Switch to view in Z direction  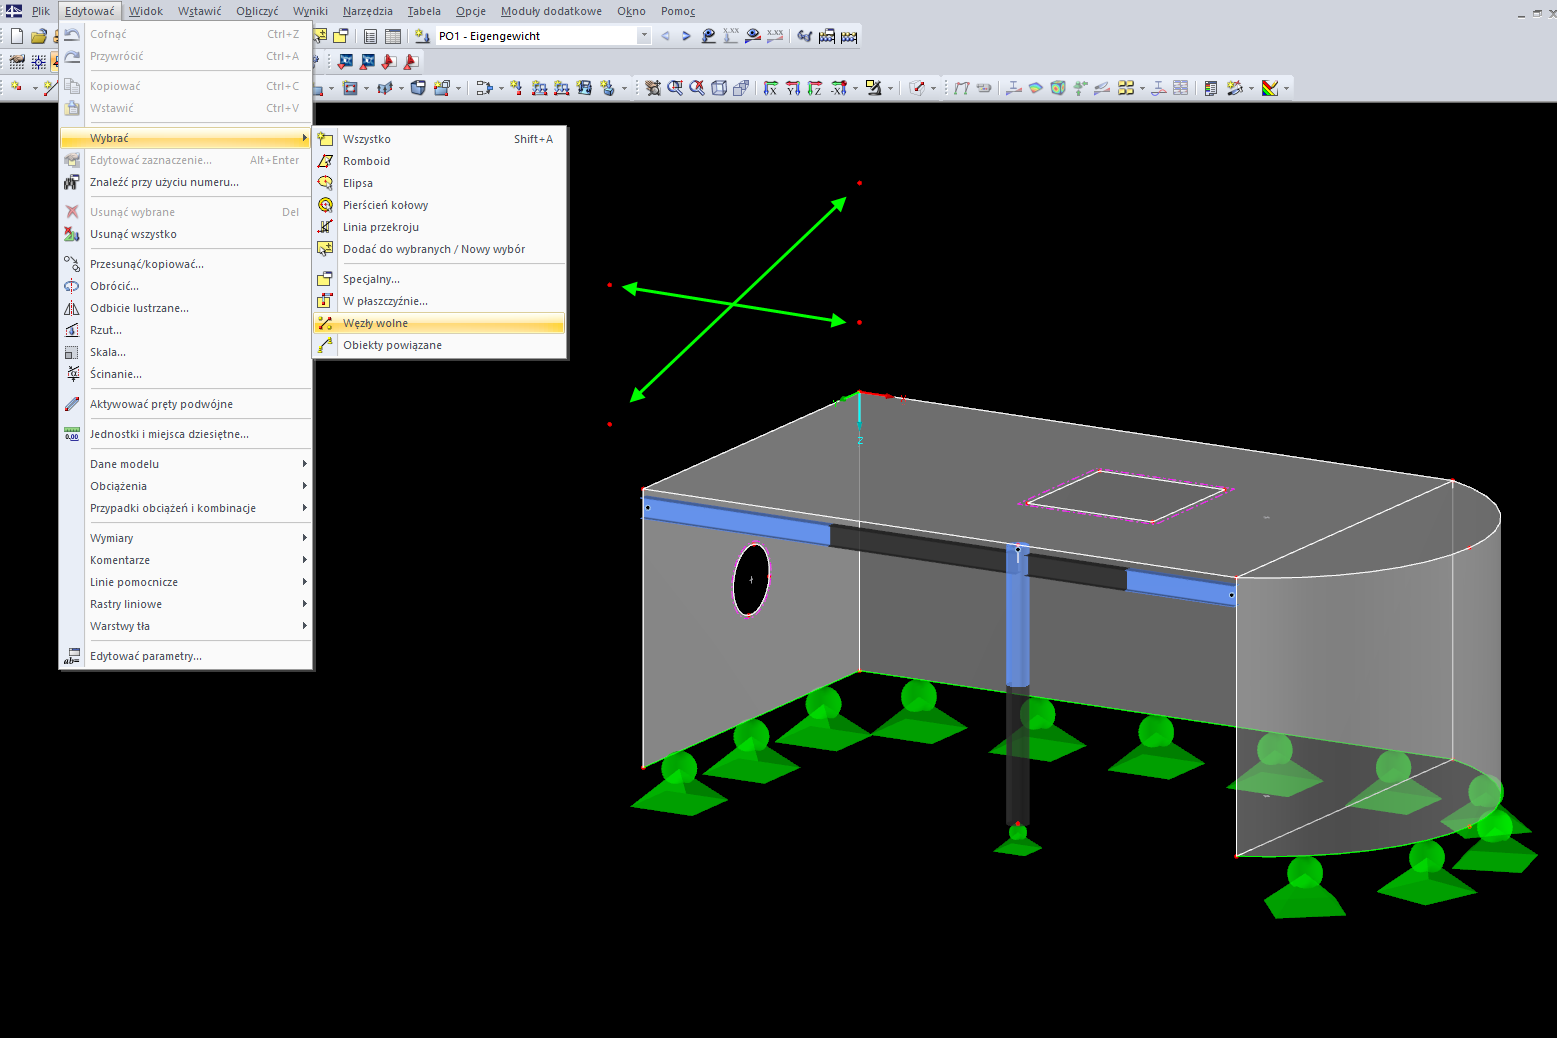[815, 88]
